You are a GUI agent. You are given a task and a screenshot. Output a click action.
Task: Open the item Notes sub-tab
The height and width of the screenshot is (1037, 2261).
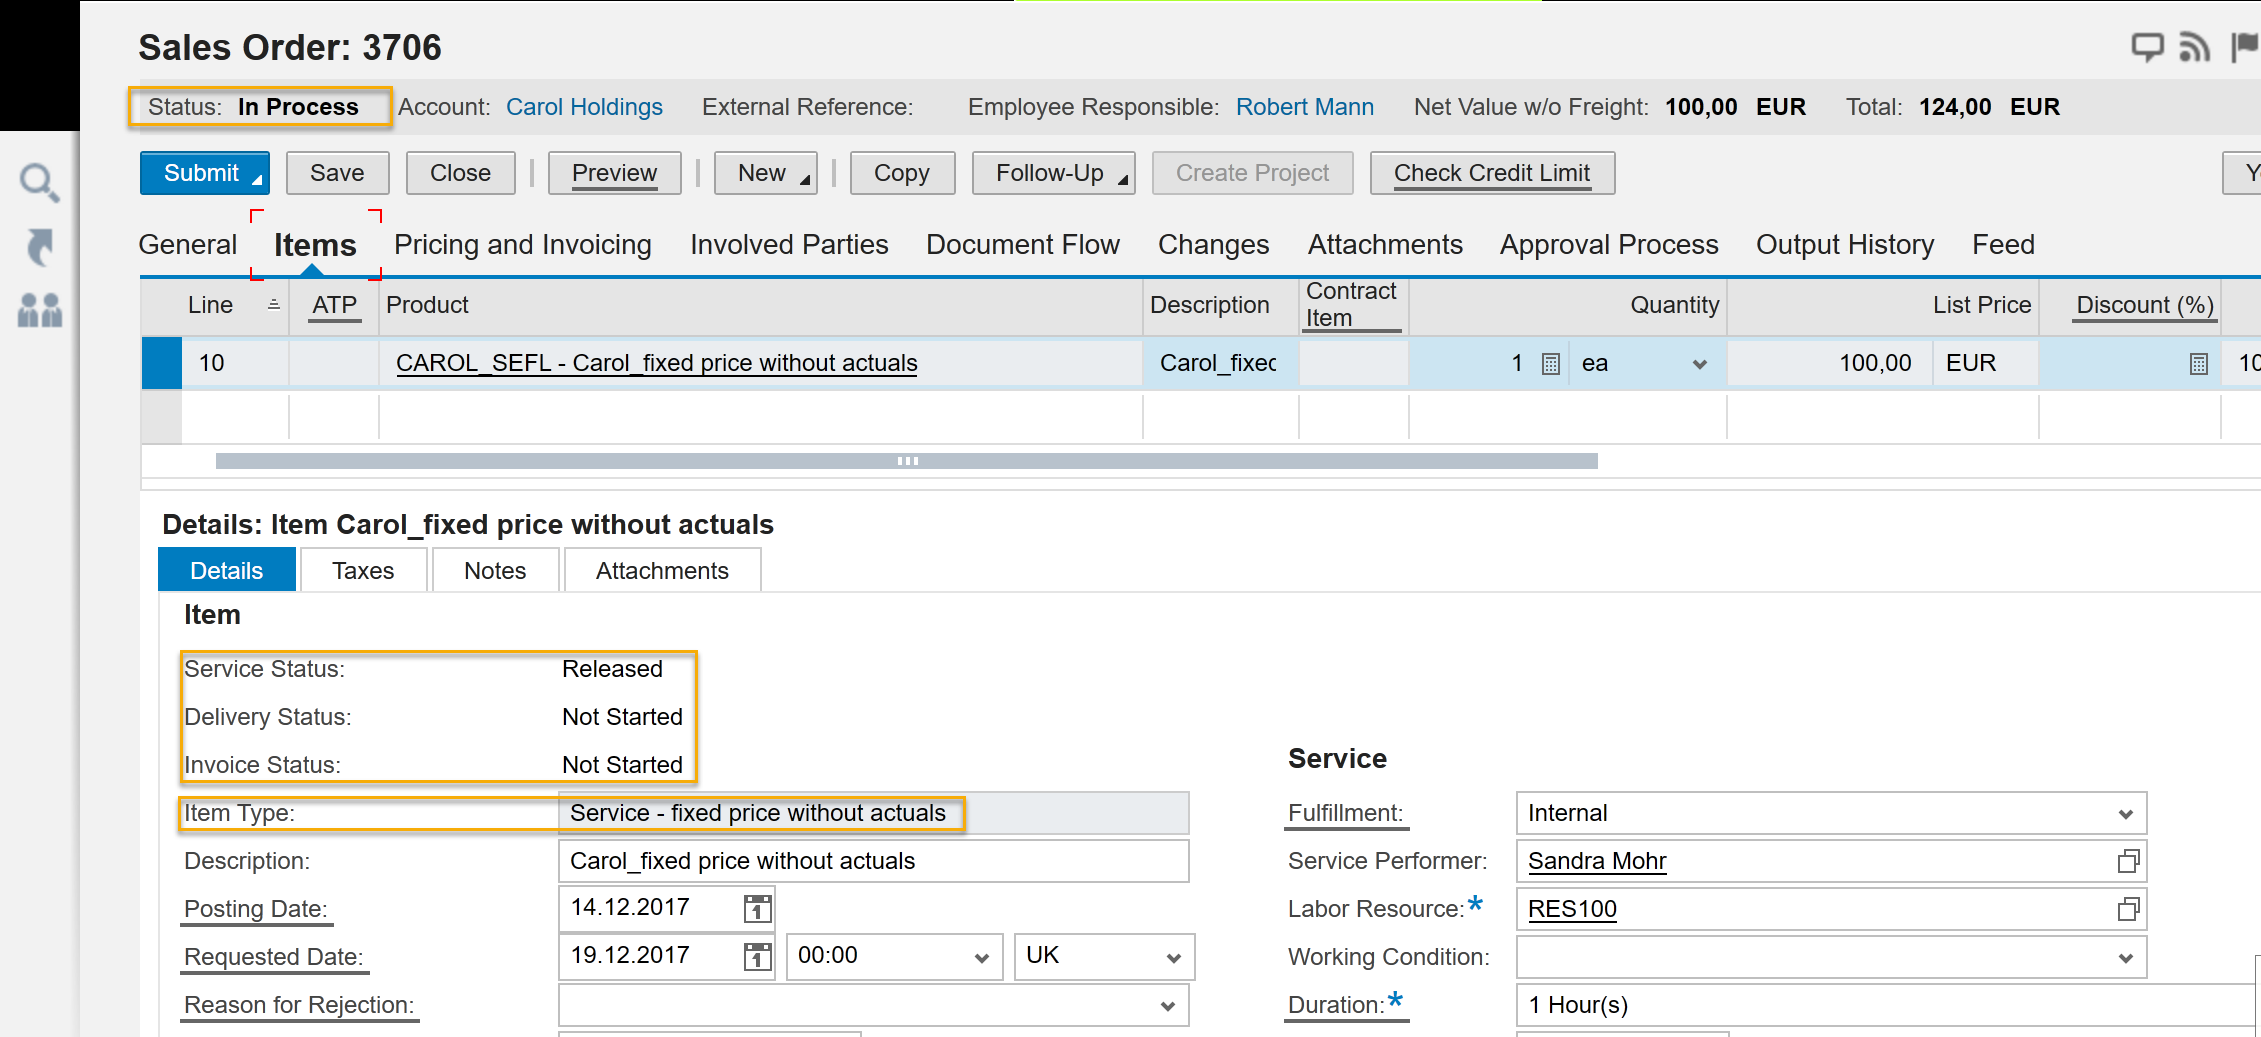coord(495,570)
